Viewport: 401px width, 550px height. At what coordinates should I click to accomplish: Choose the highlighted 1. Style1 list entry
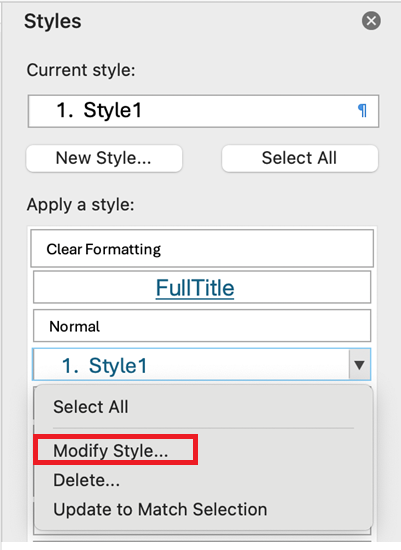(191, 365)
